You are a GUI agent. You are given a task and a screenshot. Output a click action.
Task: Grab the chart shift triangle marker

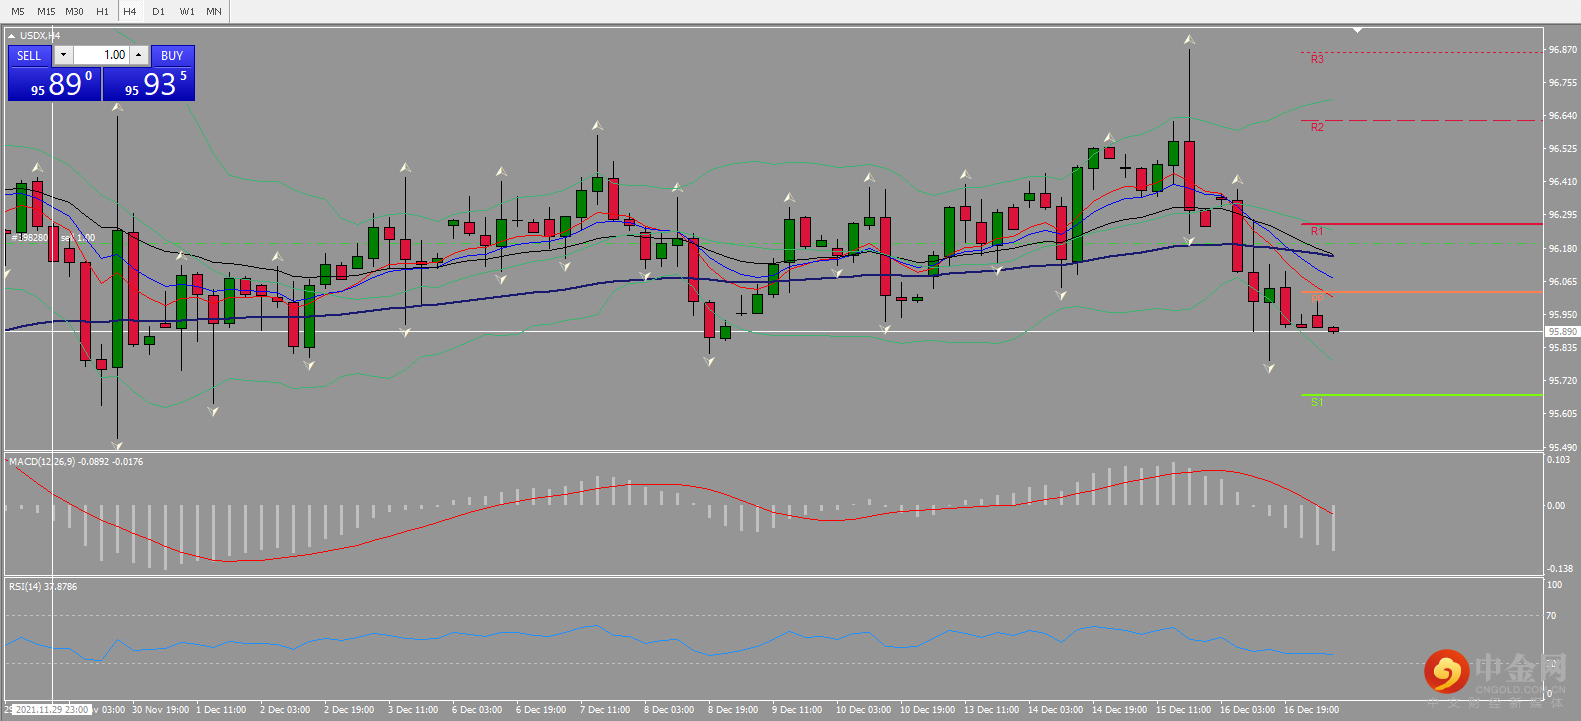pyautogui.click(x=1357, y=30)
